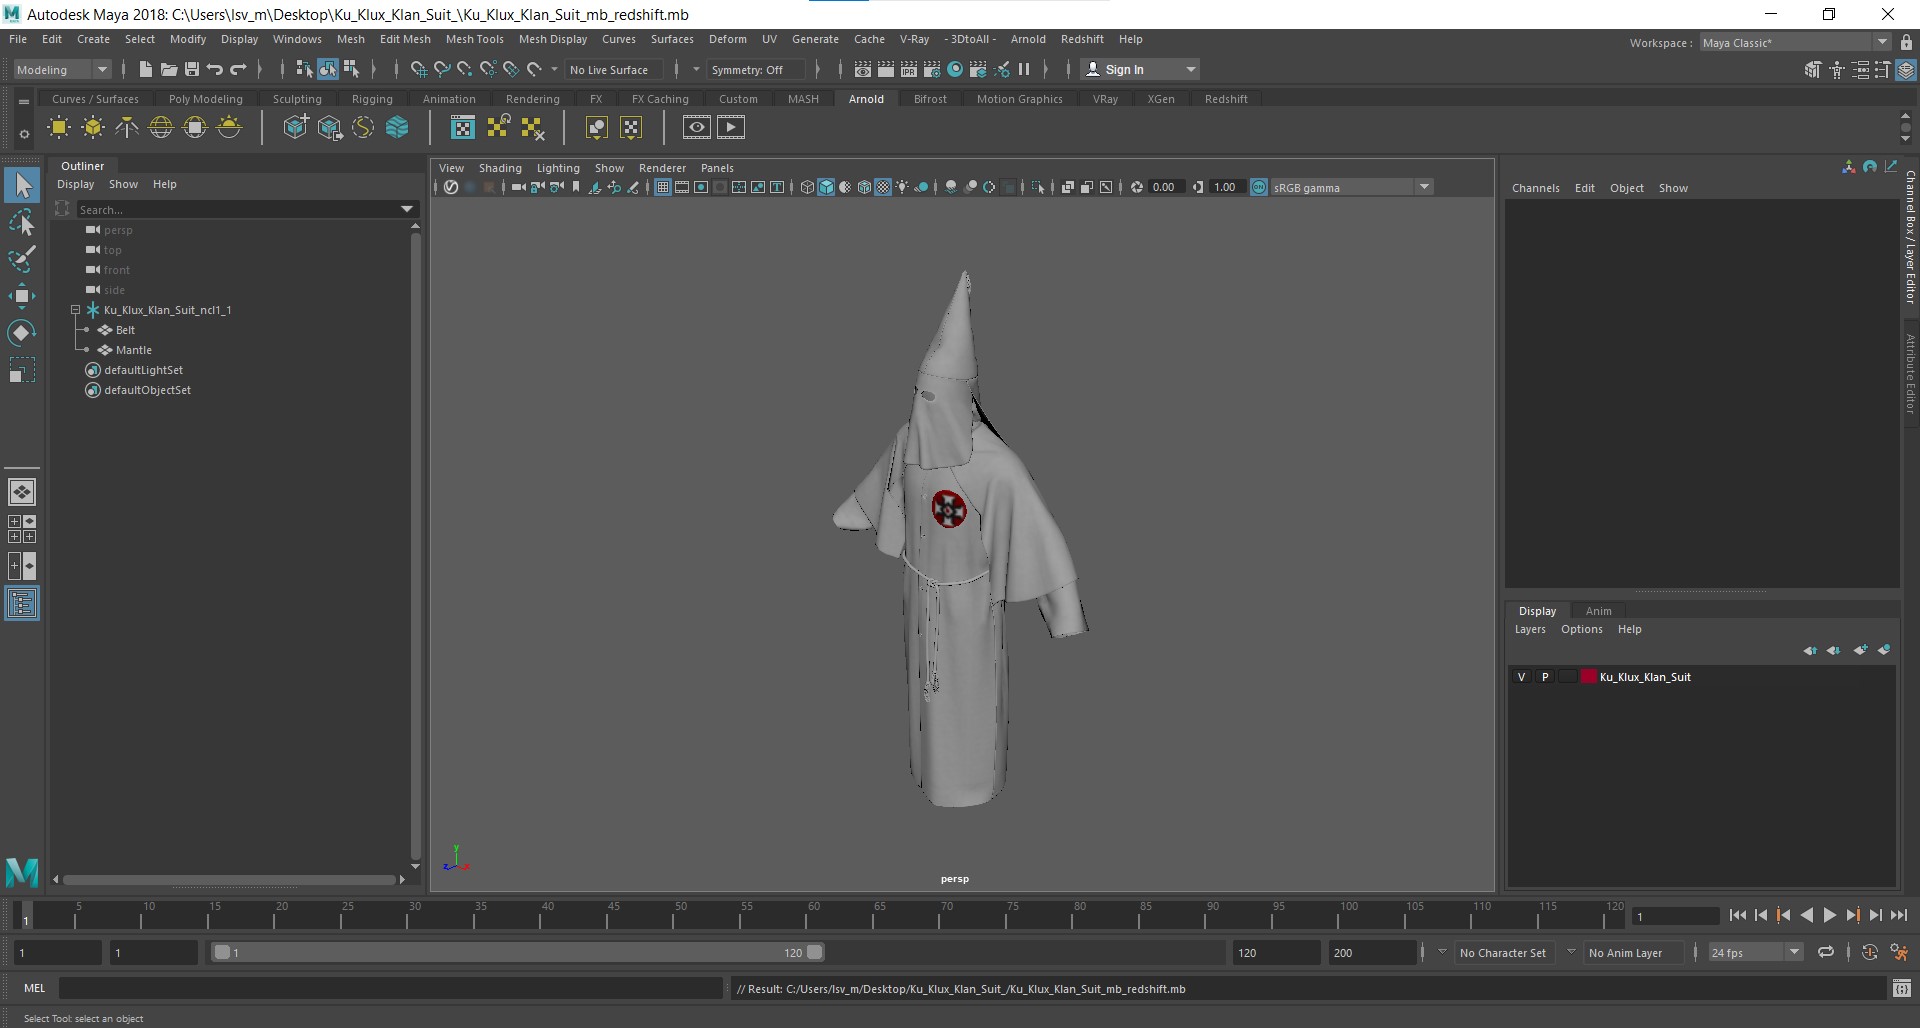Click the red layer color swatch
This screenshot has height=1028, width=1920.
coord(1588,677)
